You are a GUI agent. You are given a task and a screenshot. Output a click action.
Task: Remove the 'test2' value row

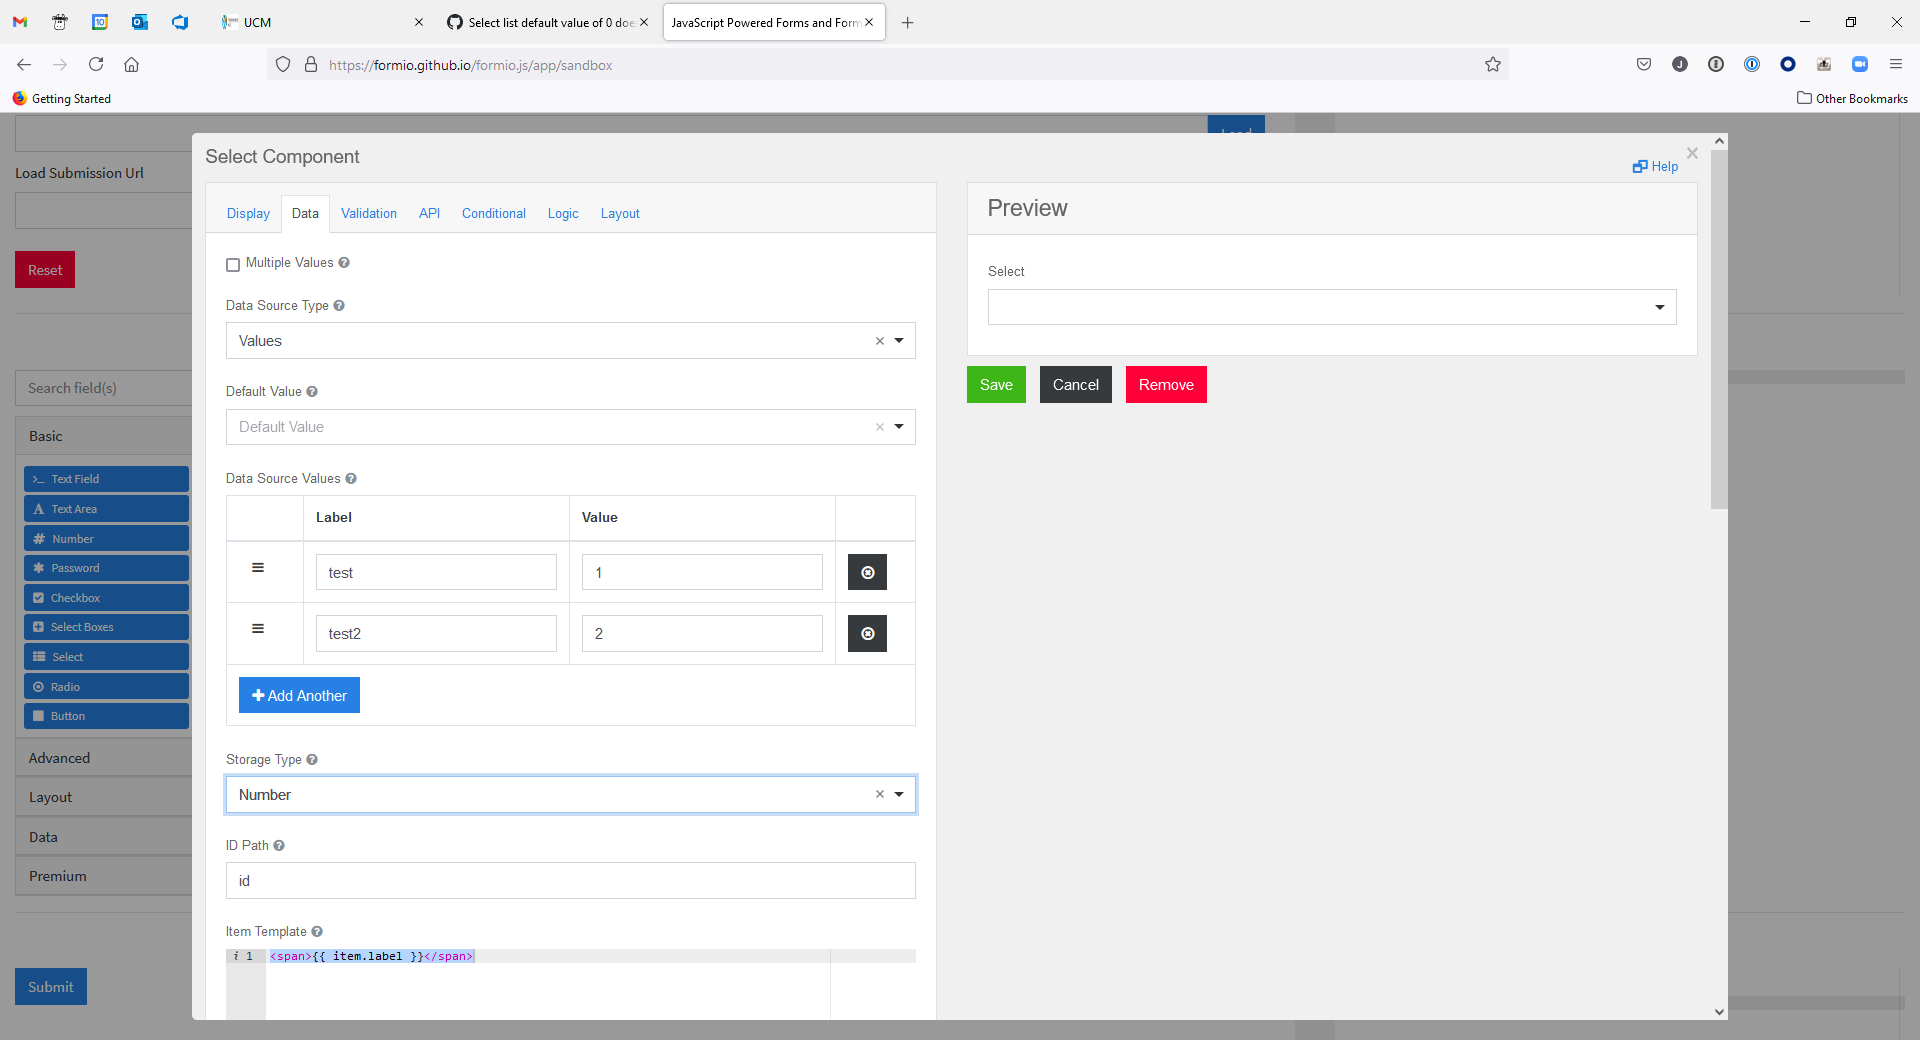(867, 634)
